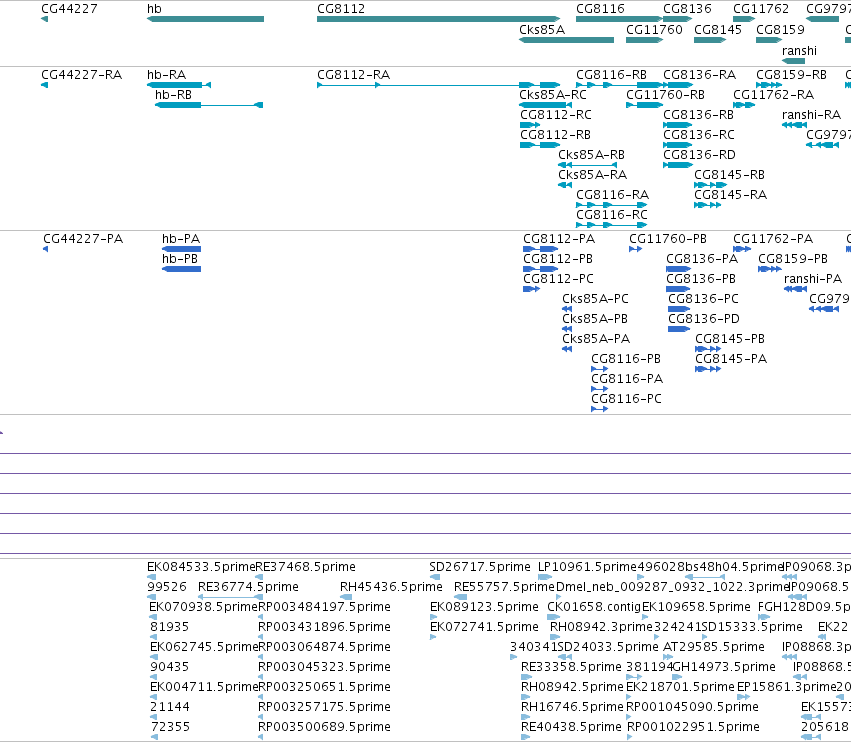Open the ranshi gene label
Screen dimensions: 851x742
tap(799, 51)
